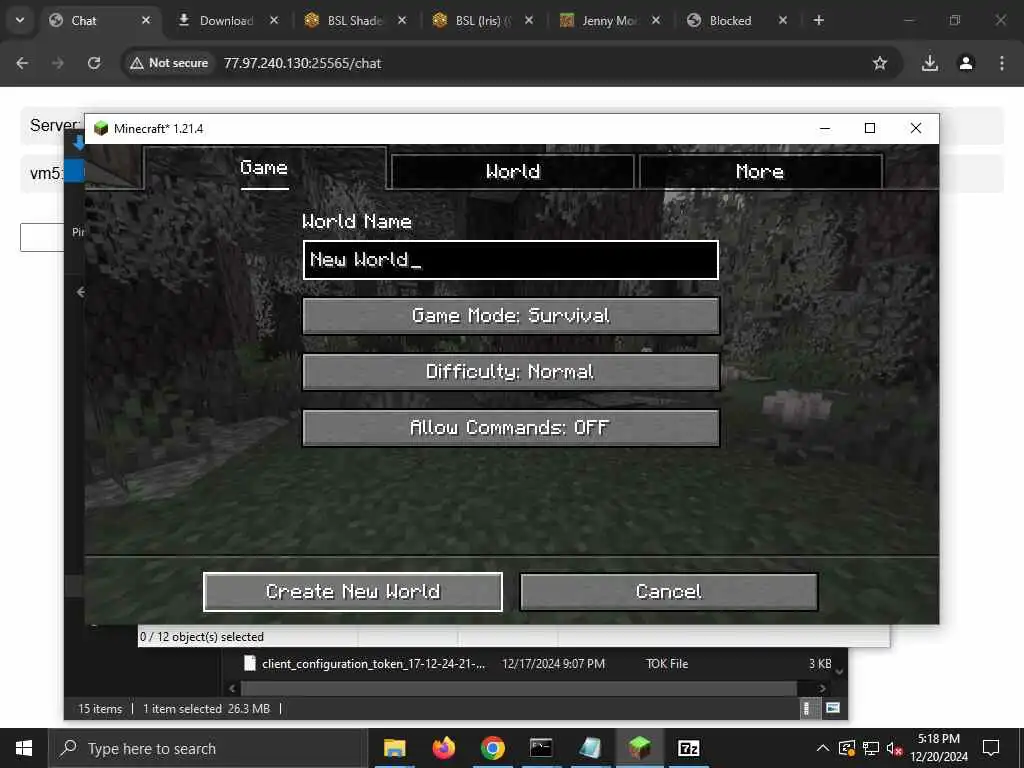Image resolution: width=1024 pixels, height=768 pixels.
Task: Go forward in Chrome
Action: pos(58,63)
